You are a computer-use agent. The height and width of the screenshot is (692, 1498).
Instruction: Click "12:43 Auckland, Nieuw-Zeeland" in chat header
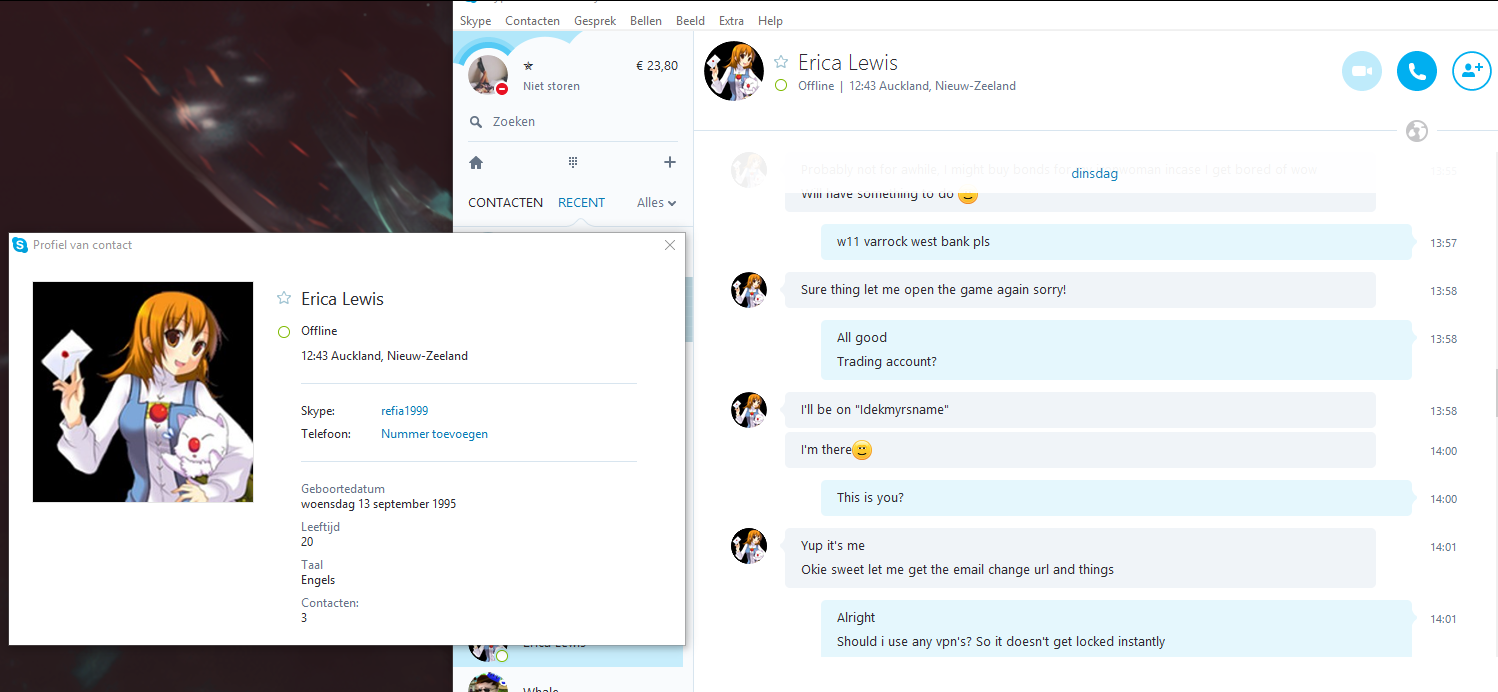[x=932, y=86]
